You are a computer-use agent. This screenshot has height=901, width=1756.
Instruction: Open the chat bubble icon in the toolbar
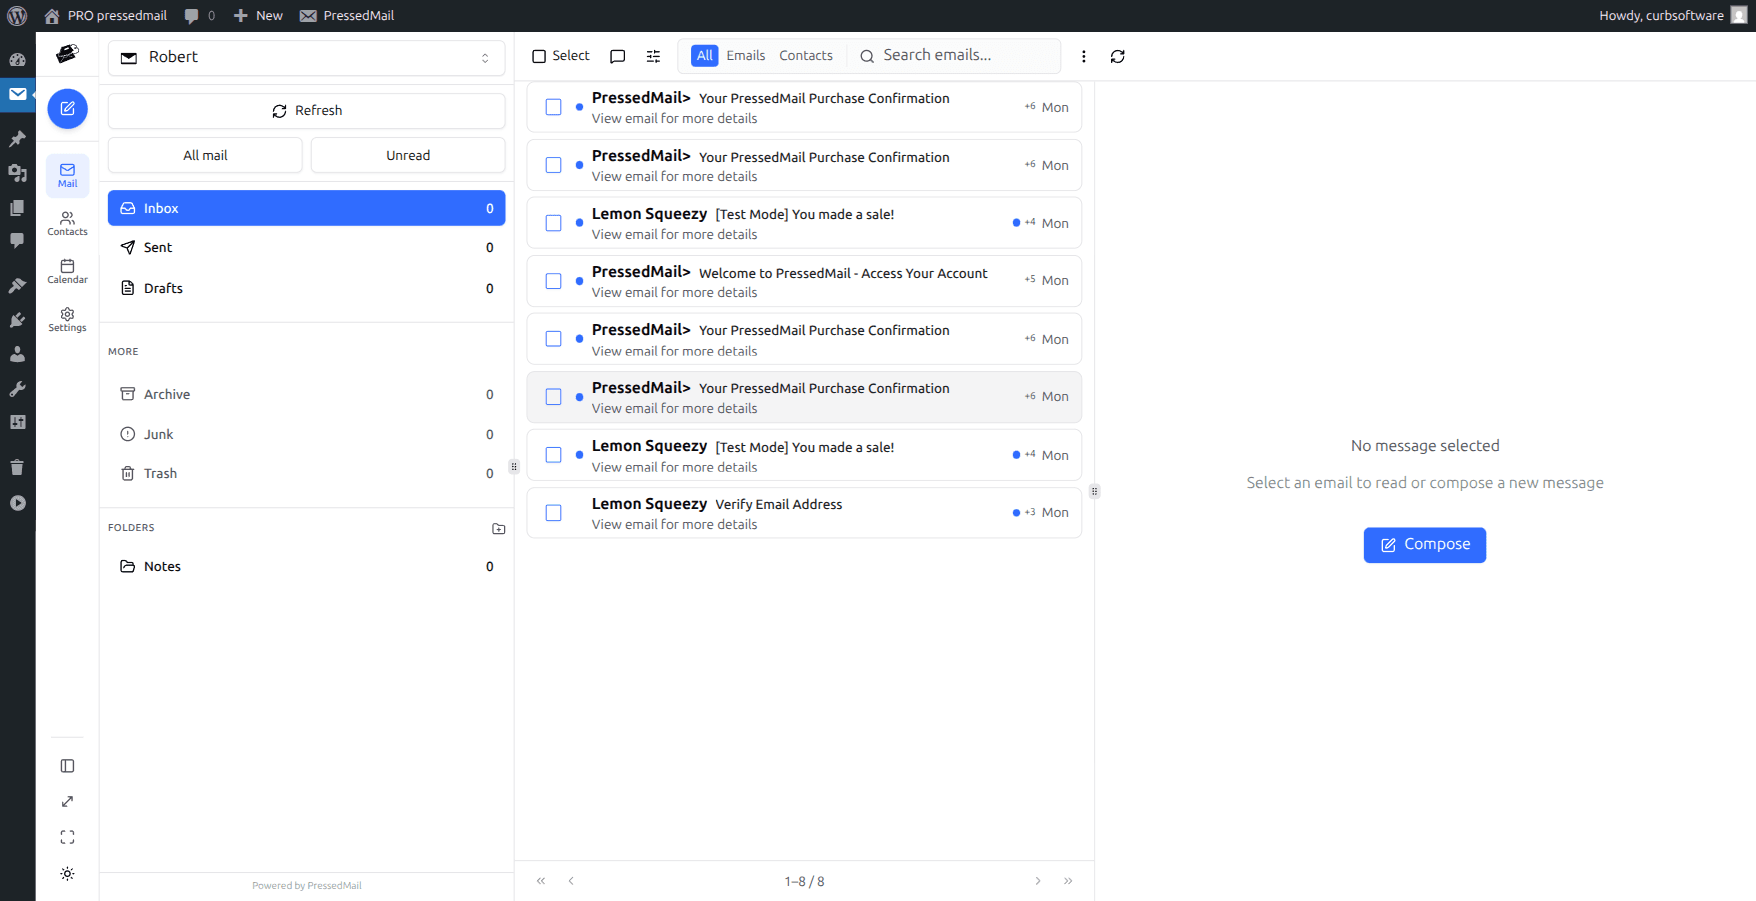617,56
